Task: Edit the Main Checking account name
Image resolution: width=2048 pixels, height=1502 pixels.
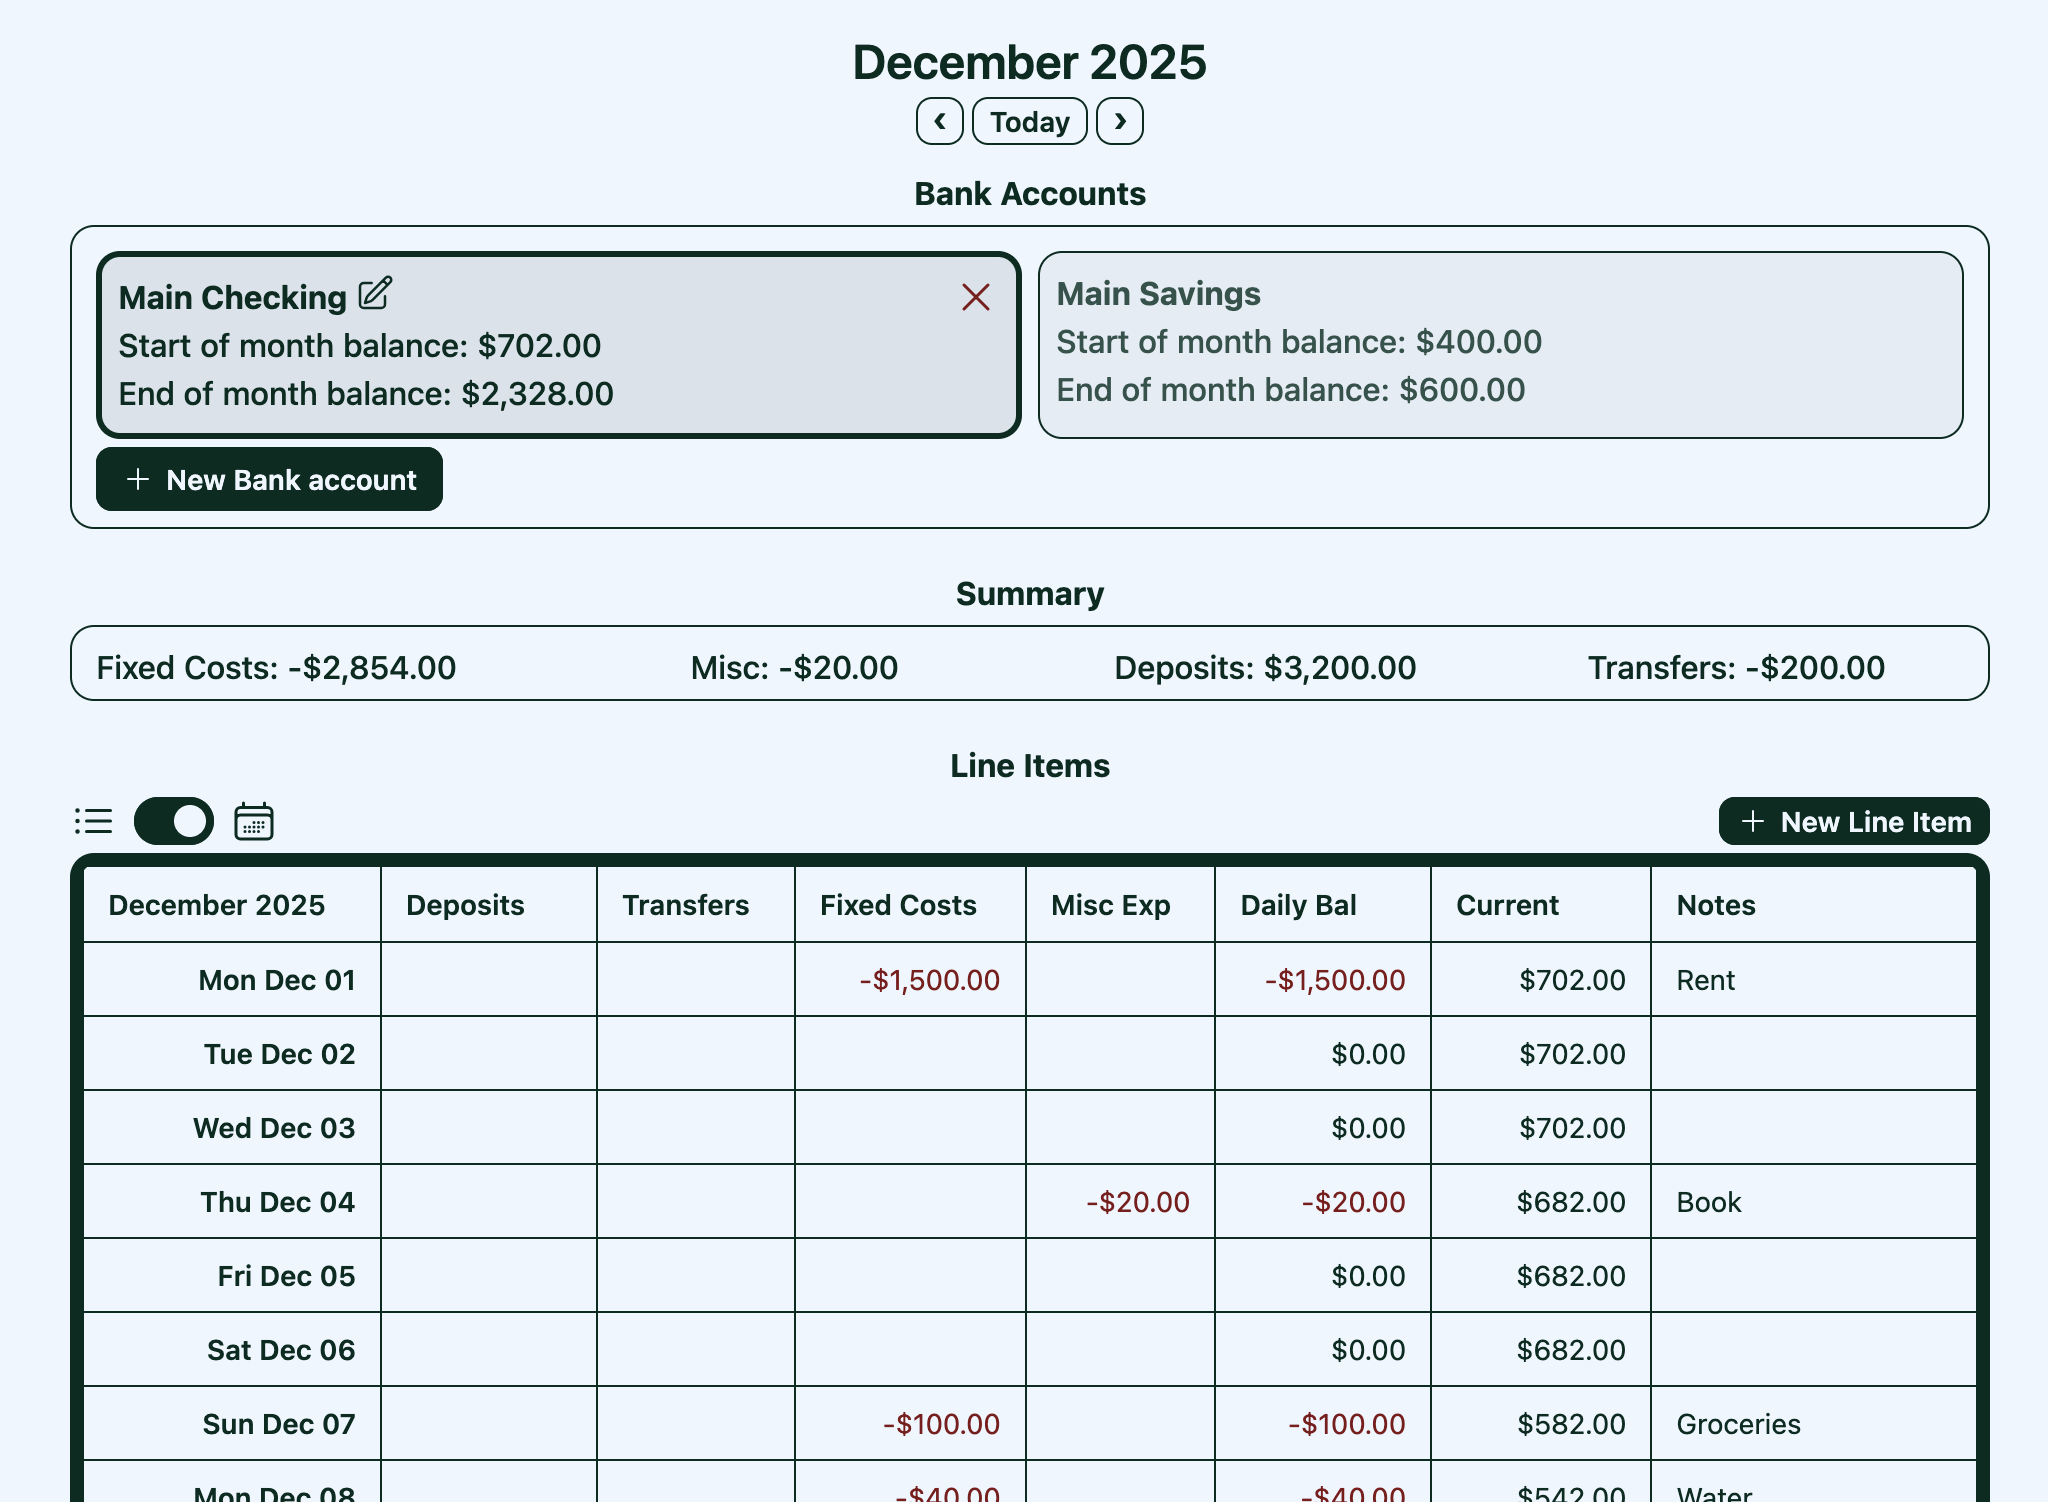Action: (x=374, y=294)
